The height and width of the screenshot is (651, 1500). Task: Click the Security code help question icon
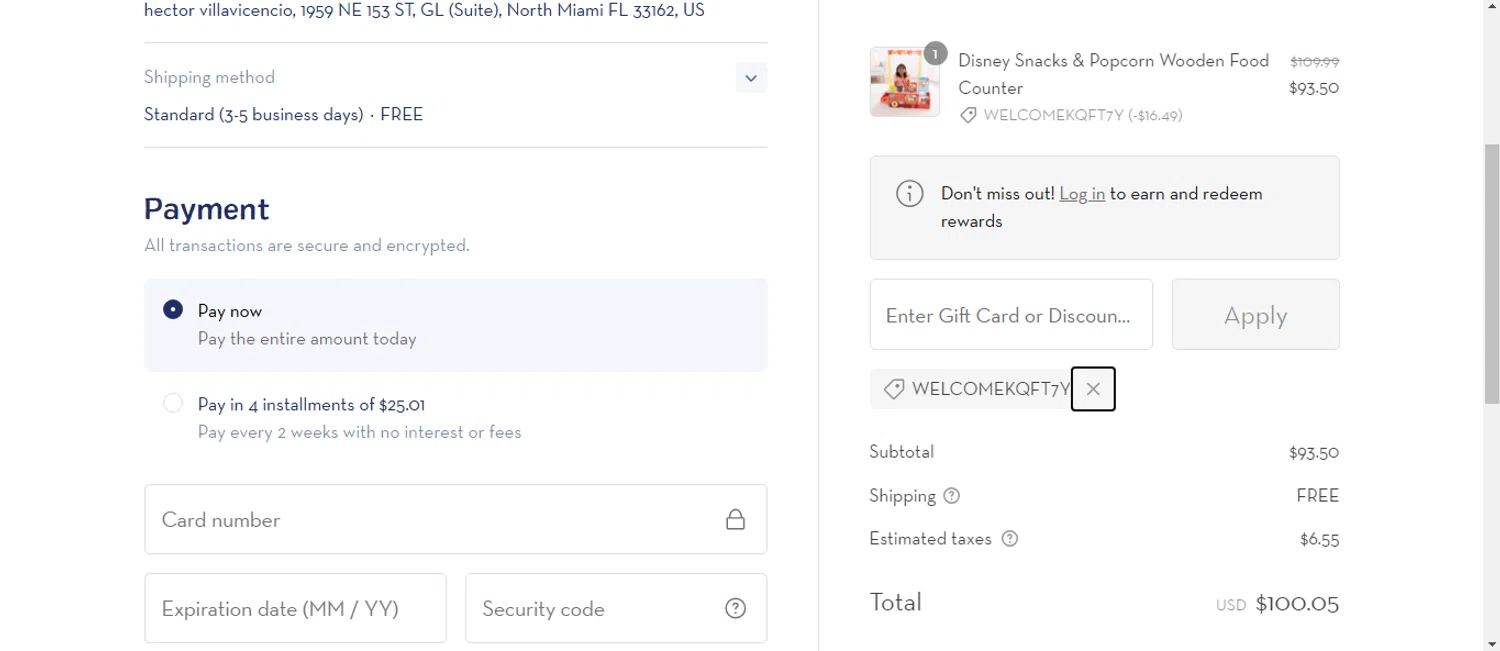[735, 608]
